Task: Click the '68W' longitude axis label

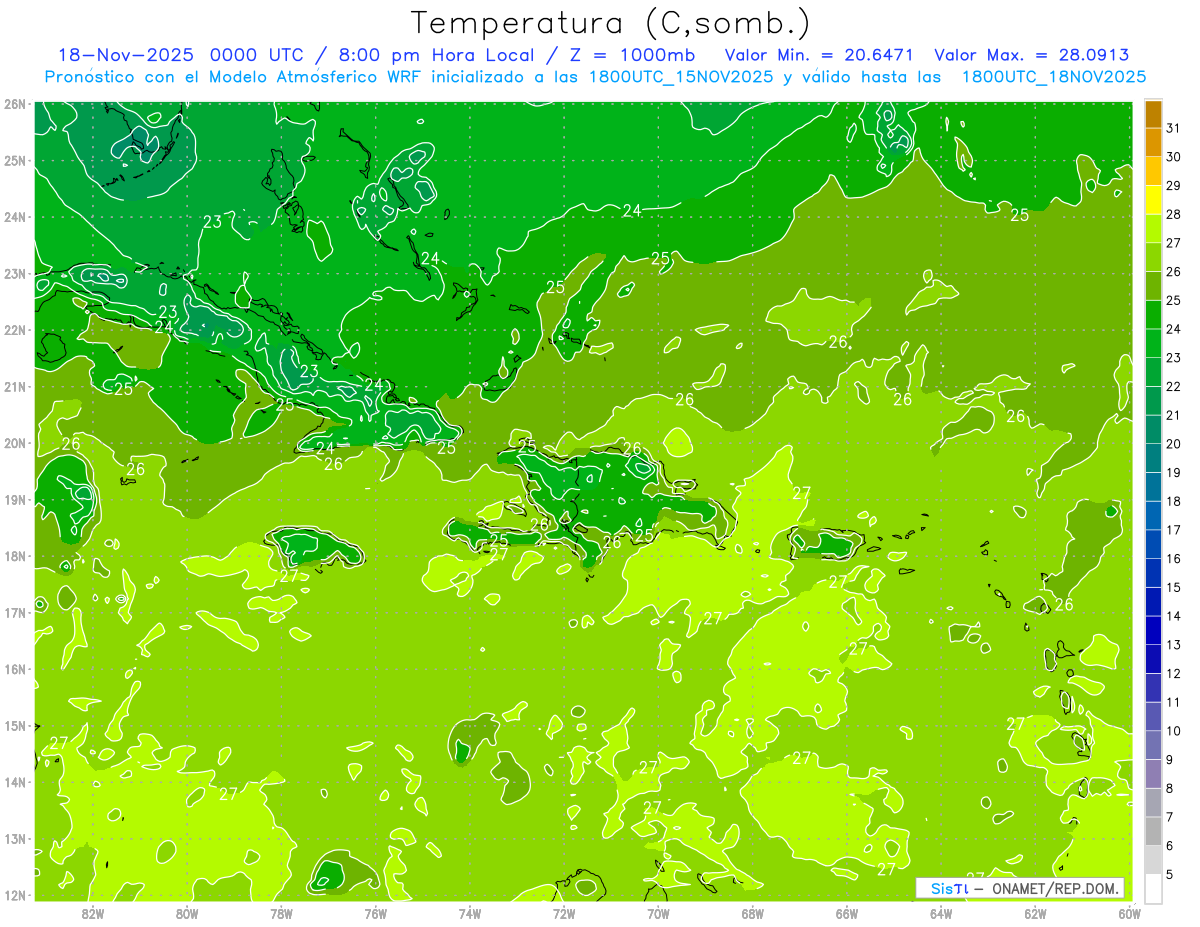Action: 753,914
